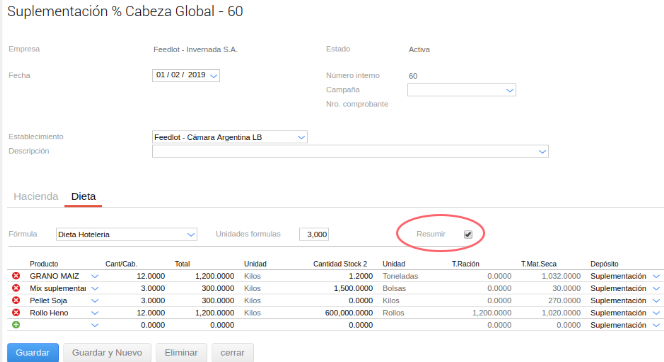
Task: Click the Cant/Cab. column header
Action: pos(121,264)
